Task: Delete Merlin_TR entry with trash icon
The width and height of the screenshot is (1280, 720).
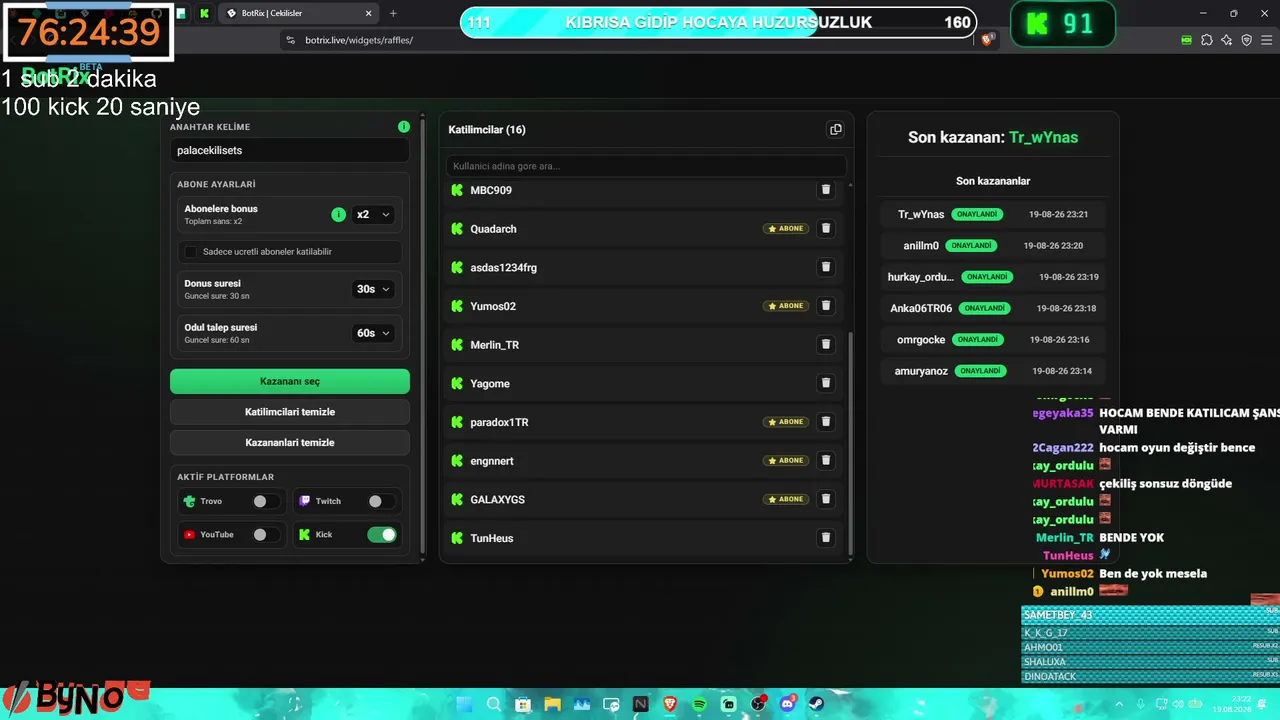Action: [x=826, y=345]
